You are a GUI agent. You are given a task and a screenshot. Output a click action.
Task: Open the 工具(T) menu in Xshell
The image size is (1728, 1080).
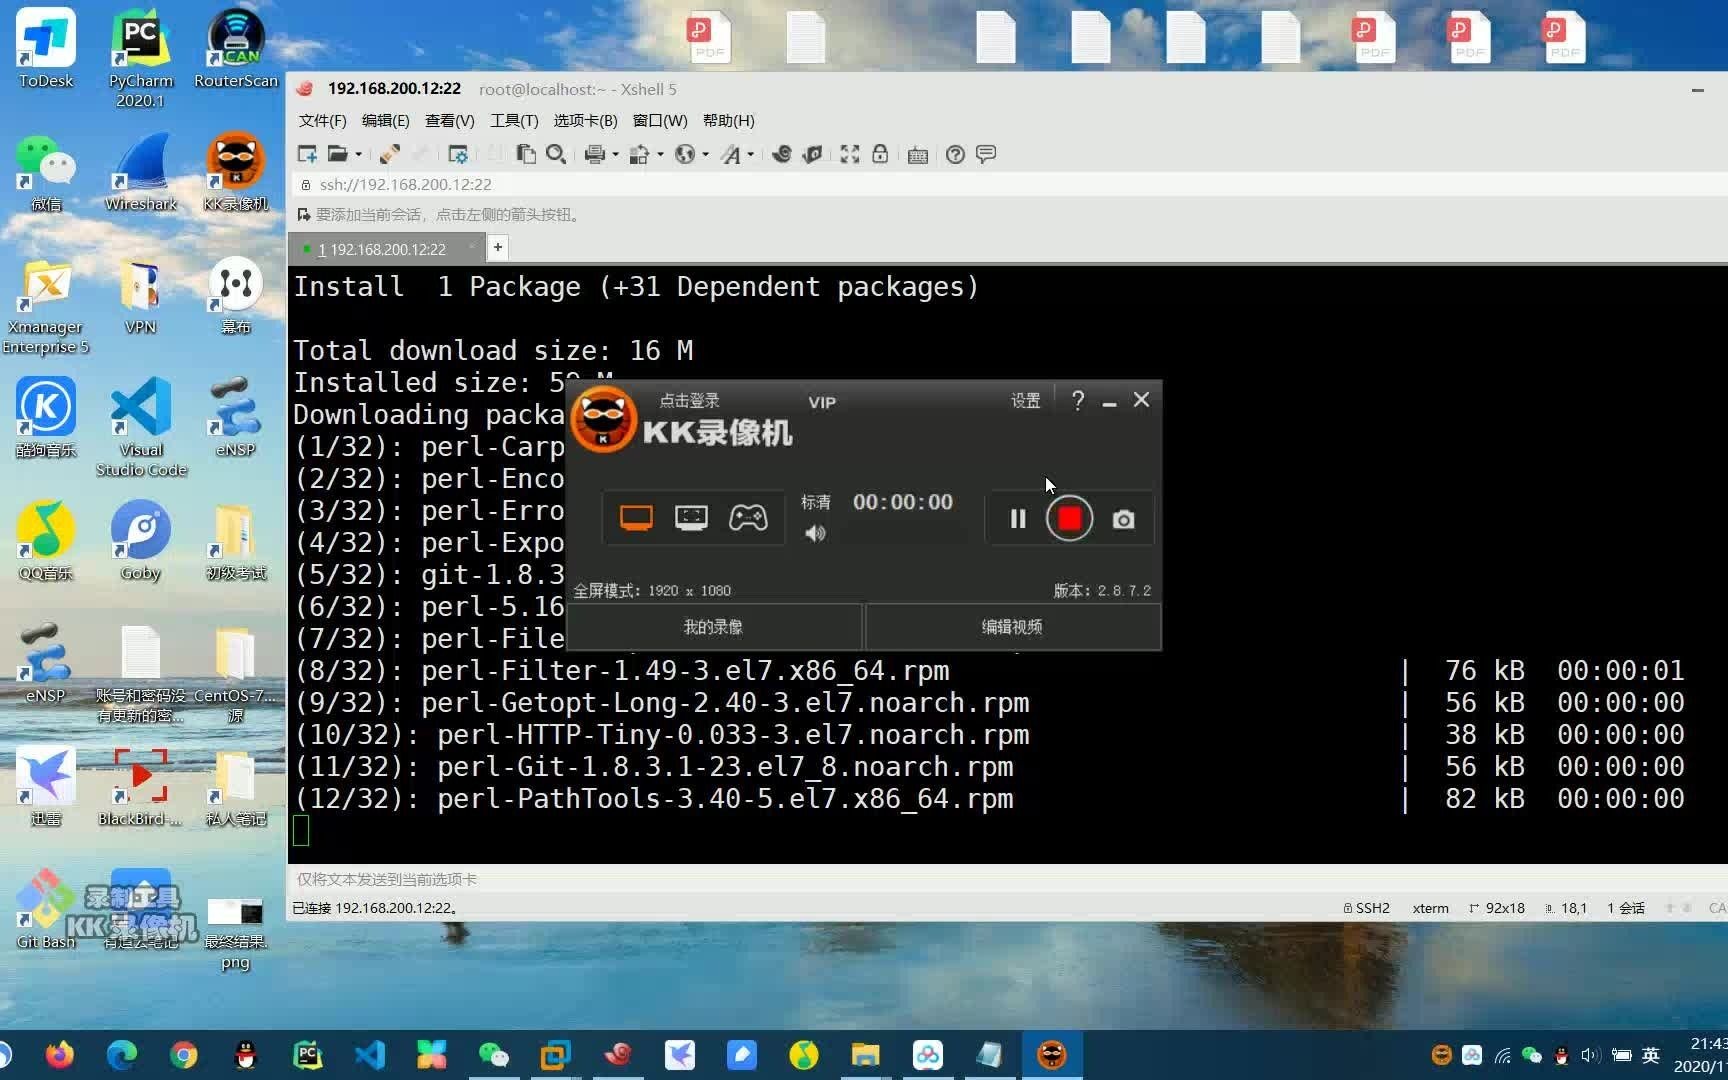[514, 120]
